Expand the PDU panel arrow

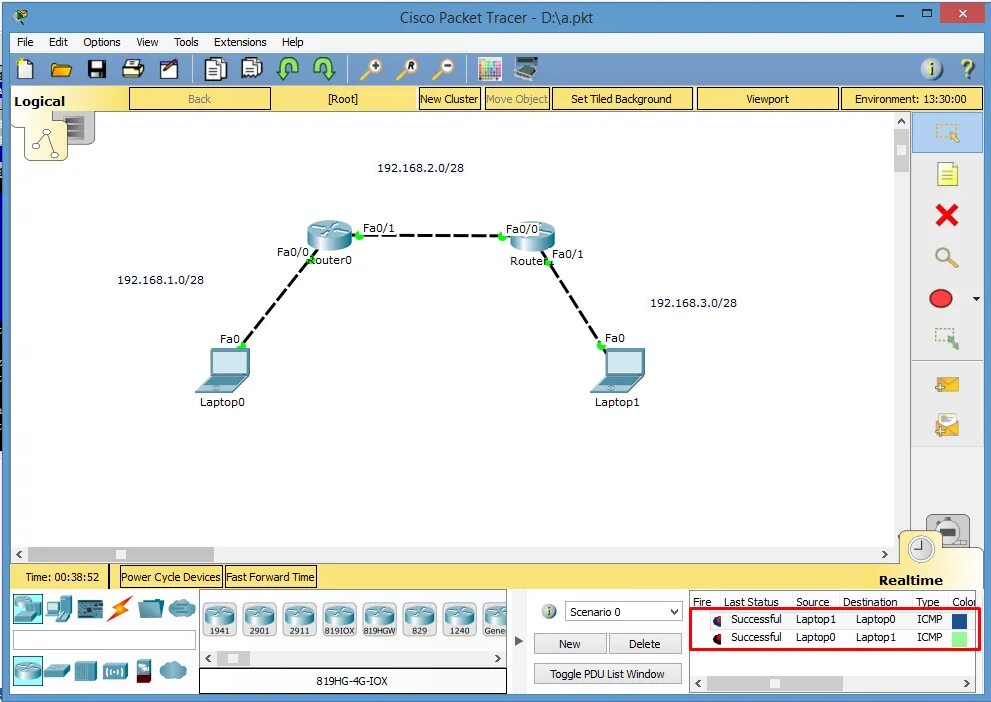(519, 641)
